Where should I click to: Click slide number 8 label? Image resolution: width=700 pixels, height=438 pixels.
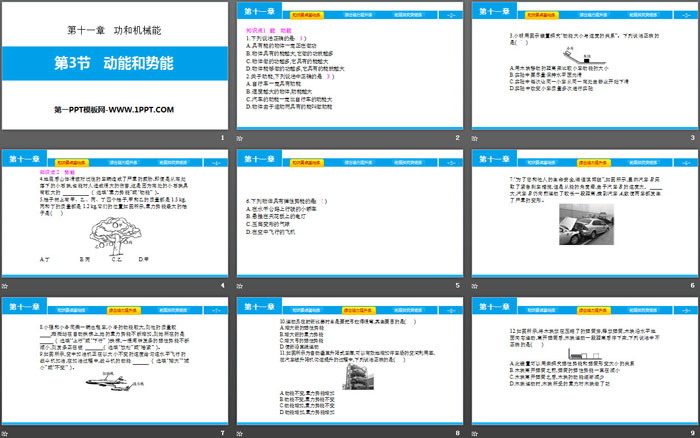tap(458, 433)
